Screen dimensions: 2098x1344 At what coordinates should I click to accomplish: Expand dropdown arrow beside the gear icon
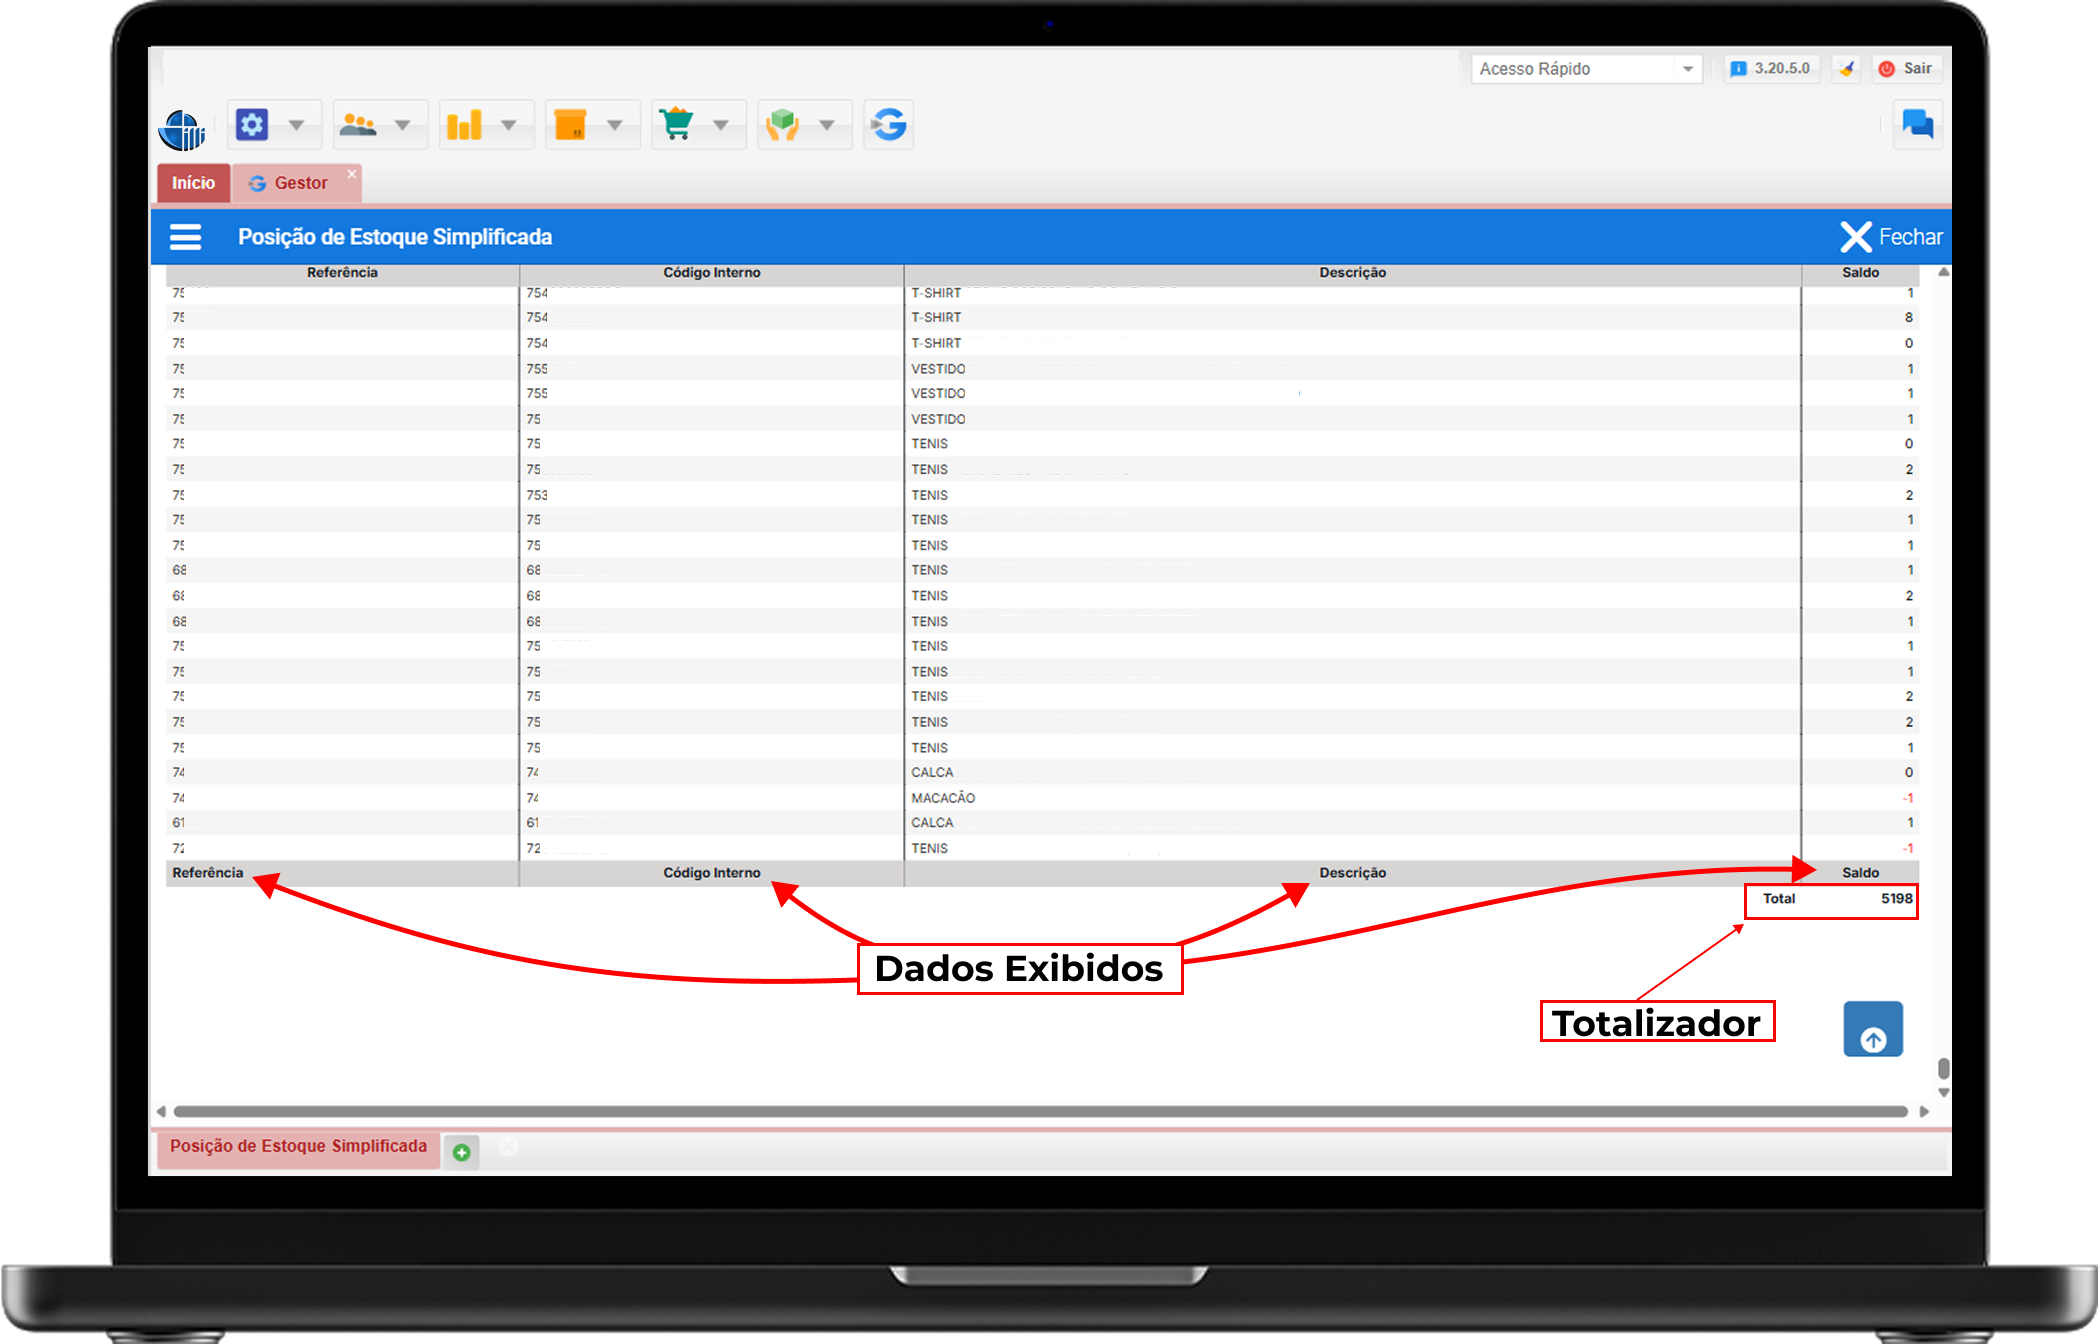click(x=296, y=125)
